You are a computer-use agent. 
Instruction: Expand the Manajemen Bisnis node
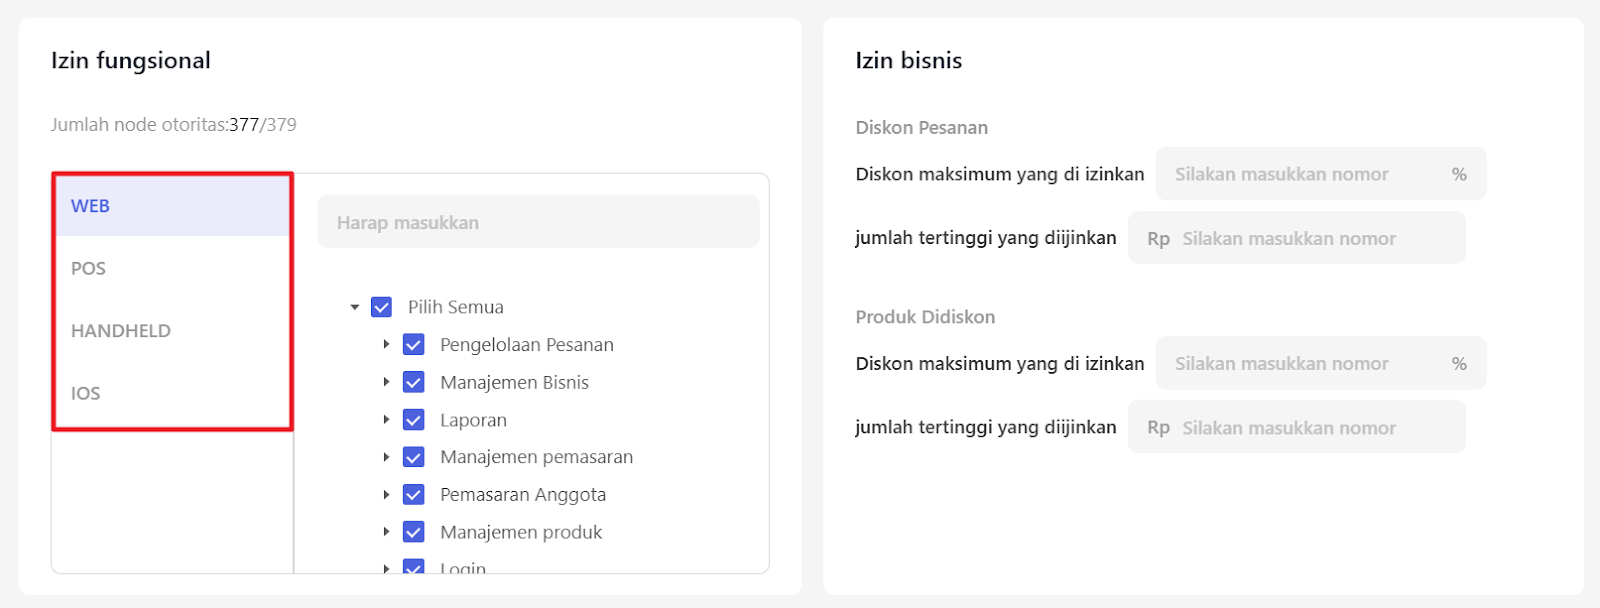[x=386, y=382]
